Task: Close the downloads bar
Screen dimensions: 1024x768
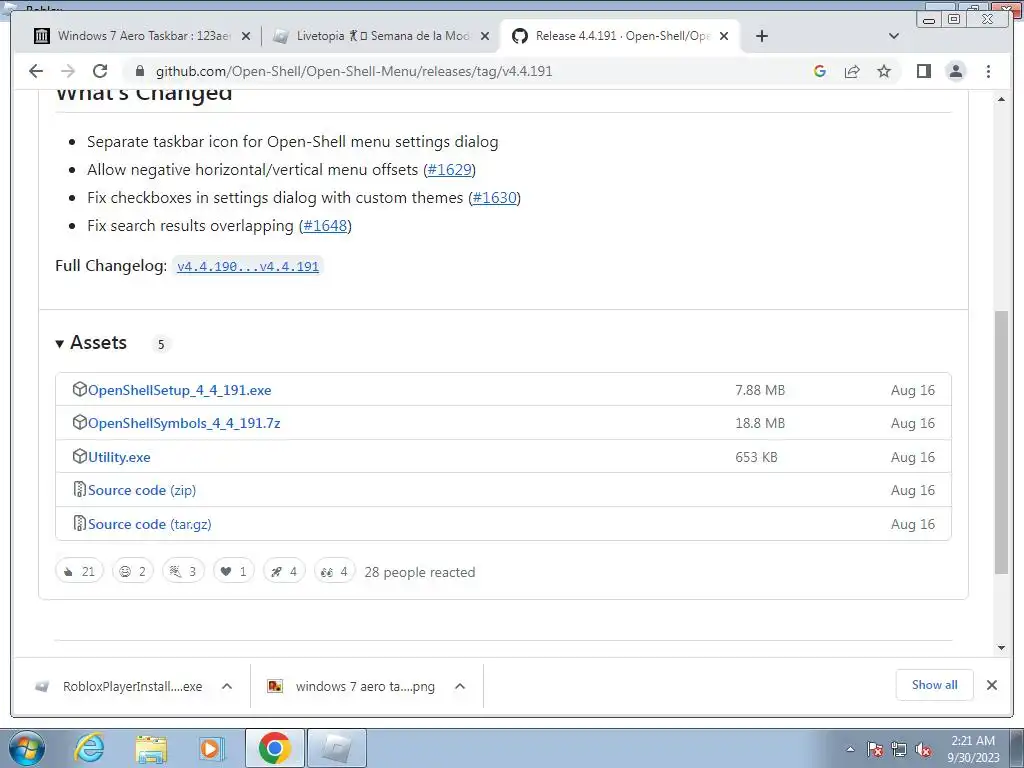Action: (991, 685)
